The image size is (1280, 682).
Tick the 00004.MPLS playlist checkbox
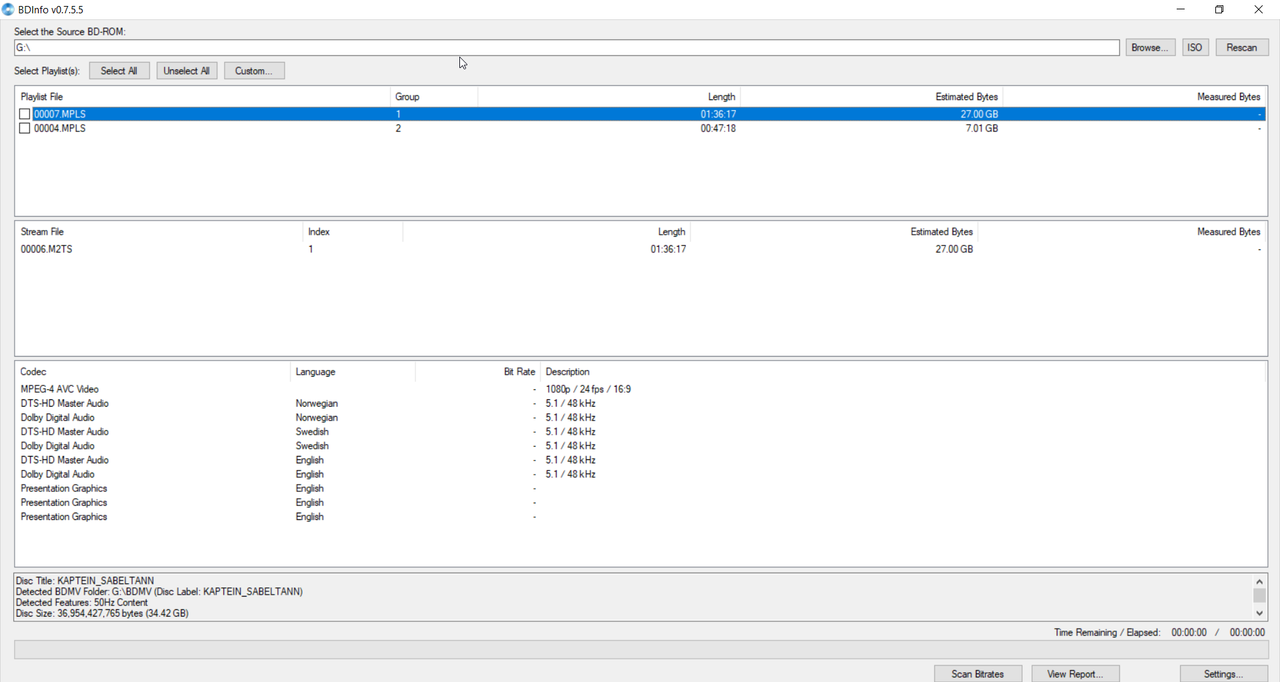coord(25,128)
